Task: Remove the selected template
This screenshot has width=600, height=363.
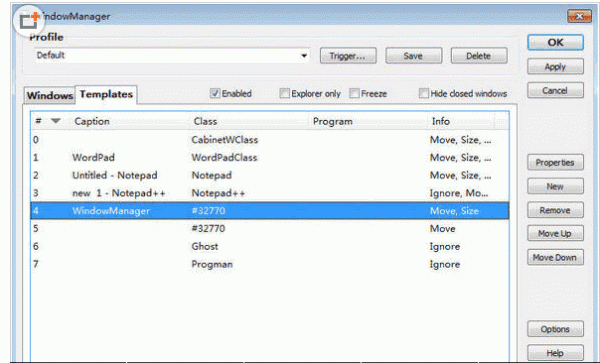Action: 555,210
